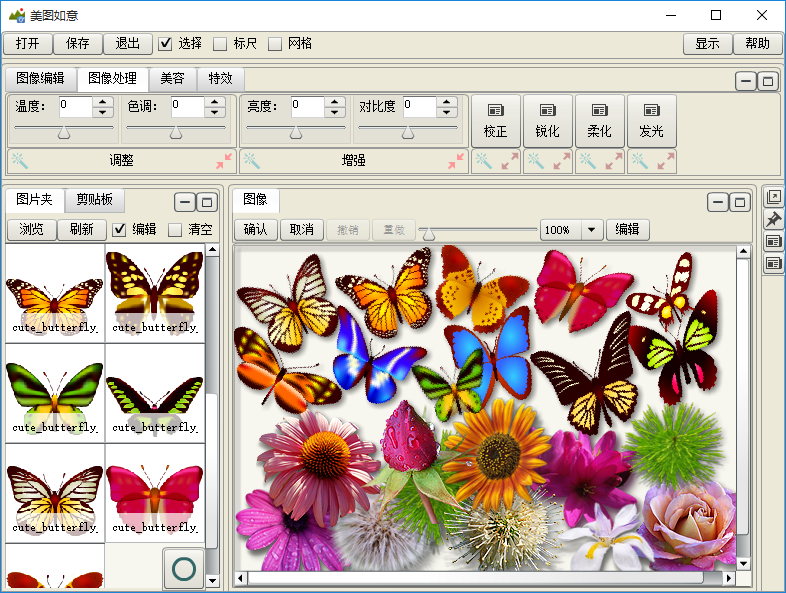Click the magic wand icon in 增强 panel
The height and width of the screenshot is (593, 786).
tap(252, 161)
